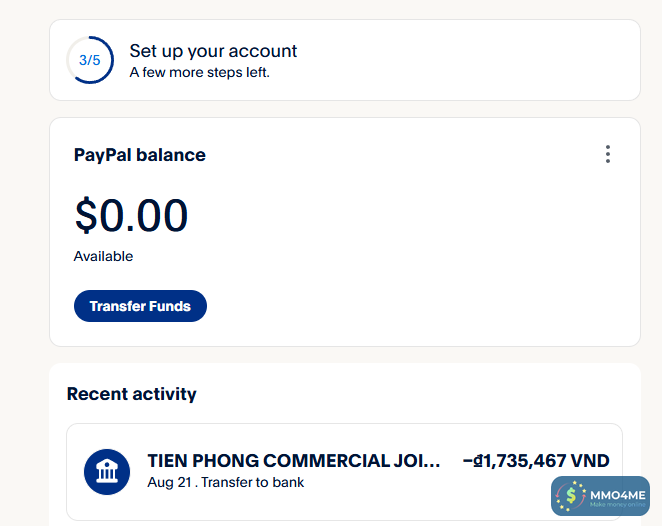This screenshot has width=662, height=526.
Task: Click the MMO4ME watermark text
Action: pos(617,495)
